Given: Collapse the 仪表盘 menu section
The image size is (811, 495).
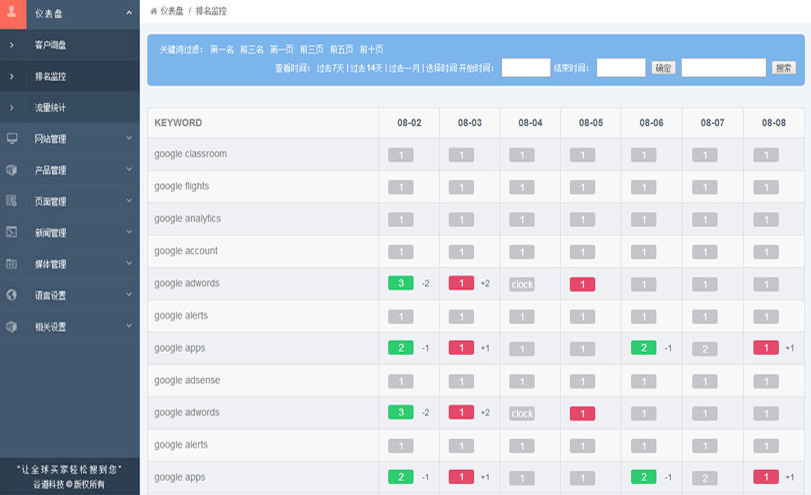Looking at the screenshot, I should (129, 13).
